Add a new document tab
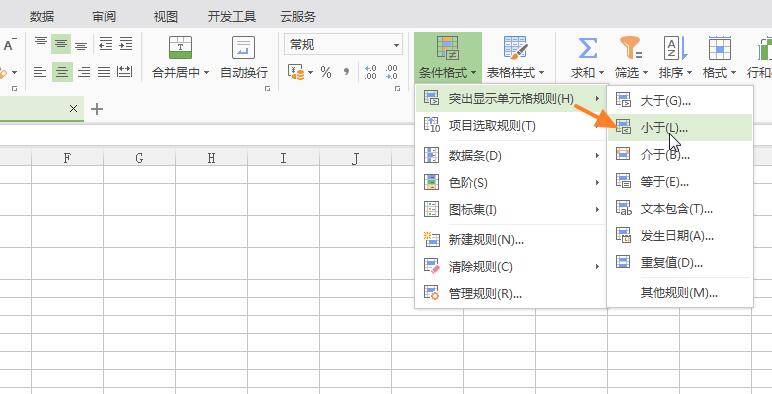Image resolution: width=772 pixels, height=394 pixels. coord(97,109)
